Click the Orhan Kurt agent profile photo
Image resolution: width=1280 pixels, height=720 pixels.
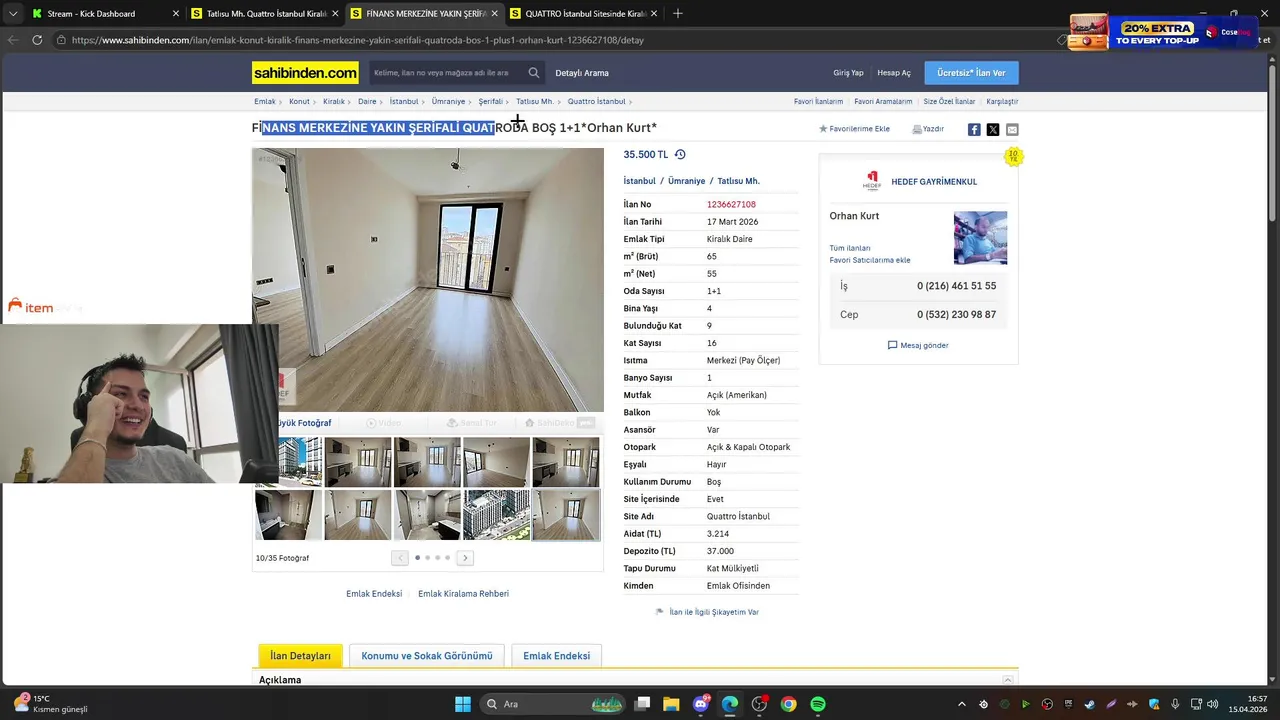point(980,238)
